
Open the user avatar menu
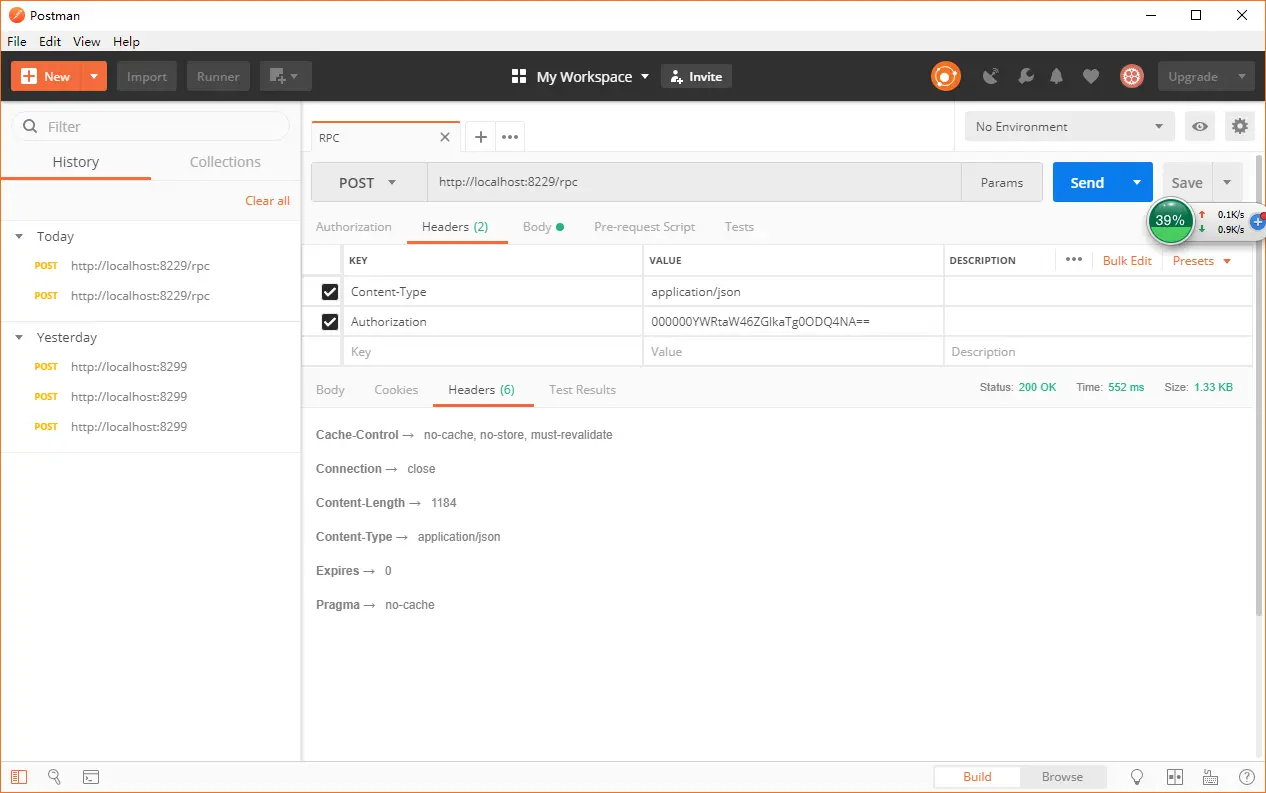(1131, 76)
